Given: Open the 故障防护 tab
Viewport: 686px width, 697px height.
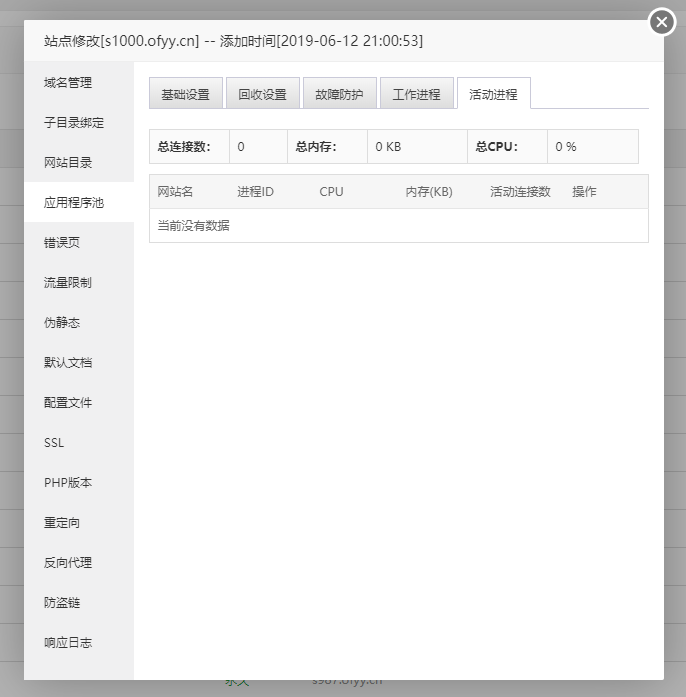Looking at the screenshot, I should 339,94.
